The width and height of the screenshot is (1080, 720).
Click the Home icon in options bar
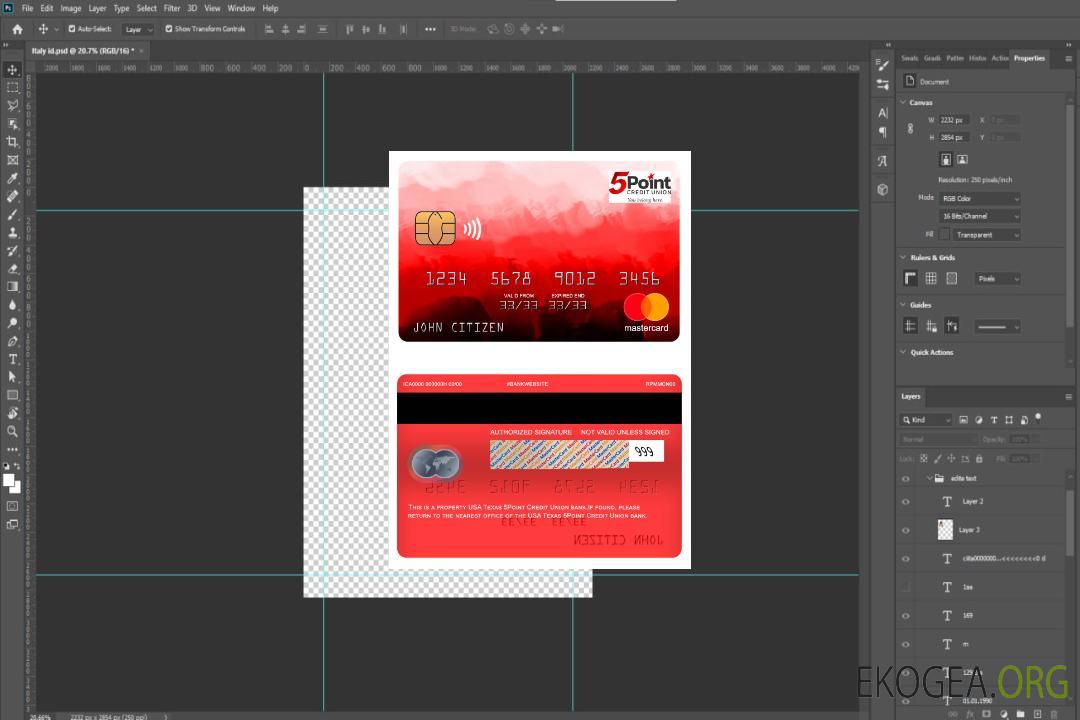point(17,29)
